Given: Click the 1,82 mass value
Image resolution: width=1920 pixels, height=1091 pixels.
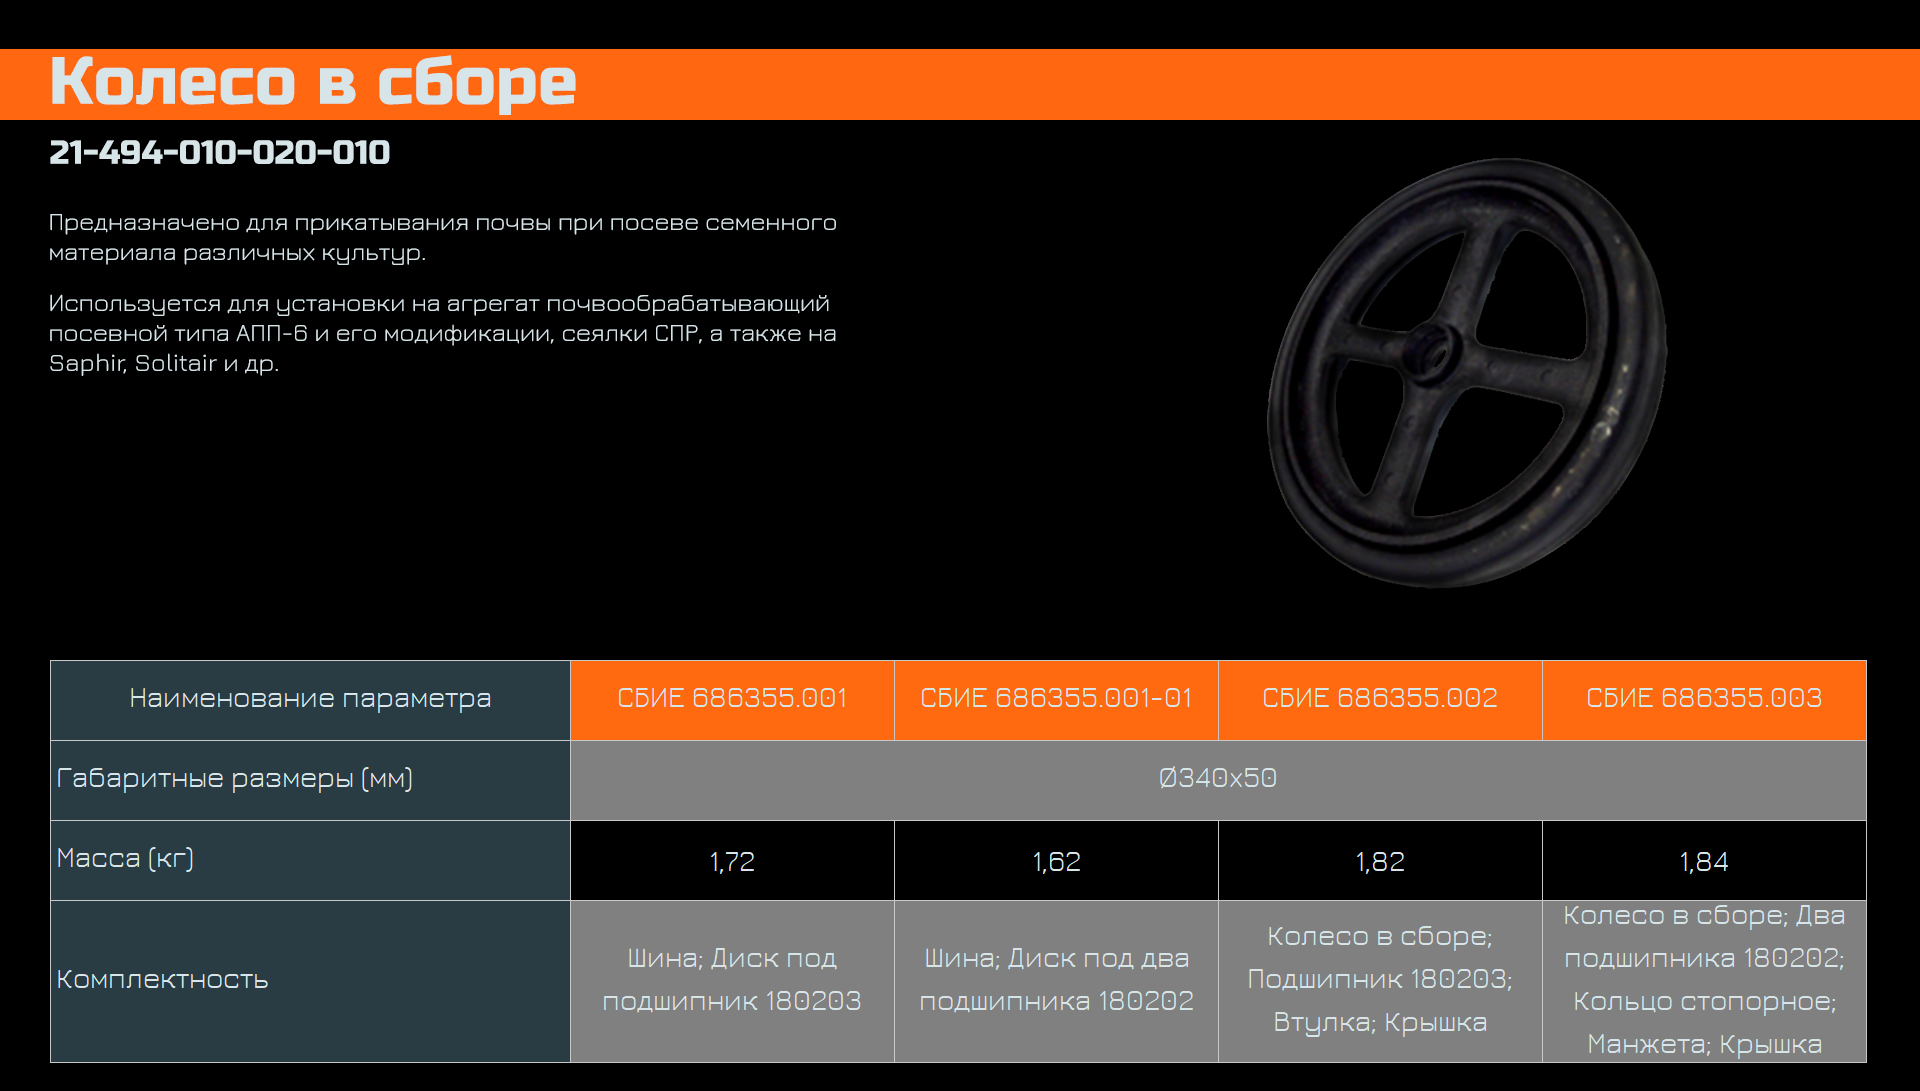Looking at the screenshot, I should [1379, 861].
